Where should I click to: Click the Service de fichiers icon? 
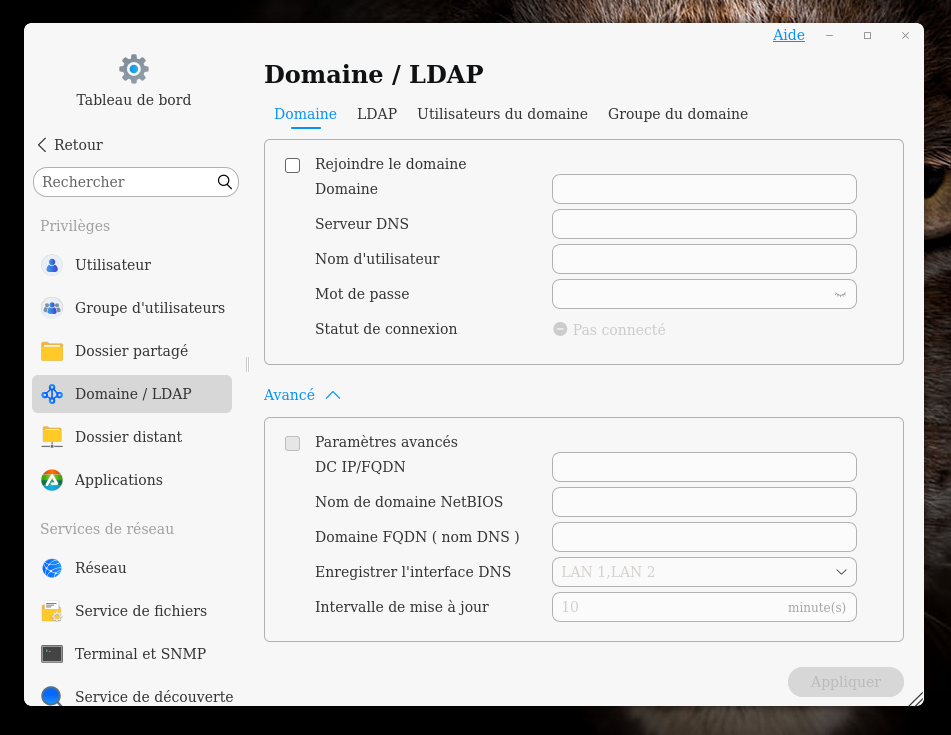(52, 611)
